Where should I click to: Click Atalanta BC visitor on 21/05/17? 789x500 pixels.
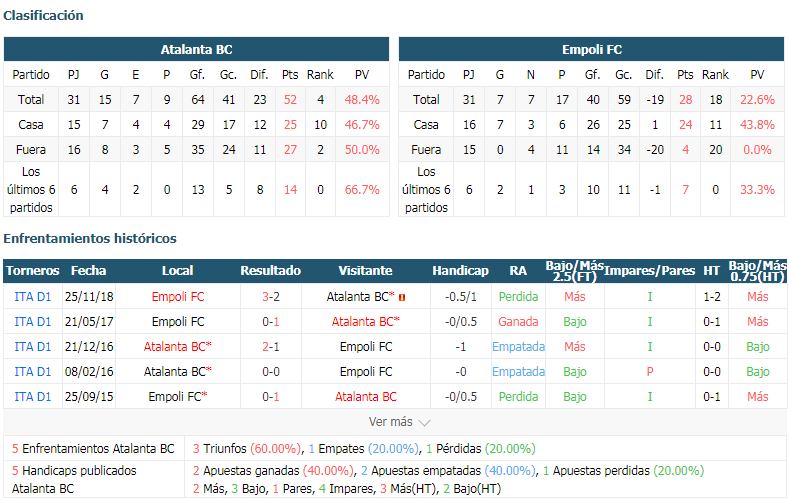tap(365, 322)
